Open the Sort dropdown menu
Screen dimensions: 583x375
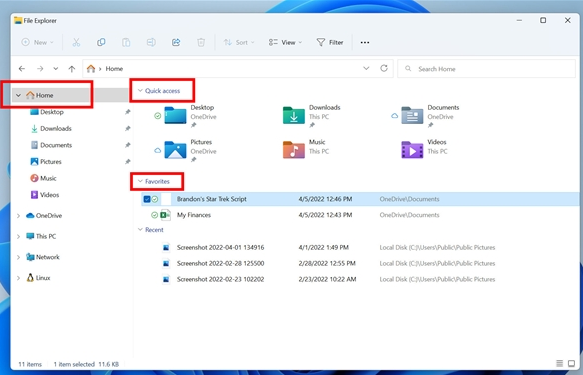click(239, 42)
